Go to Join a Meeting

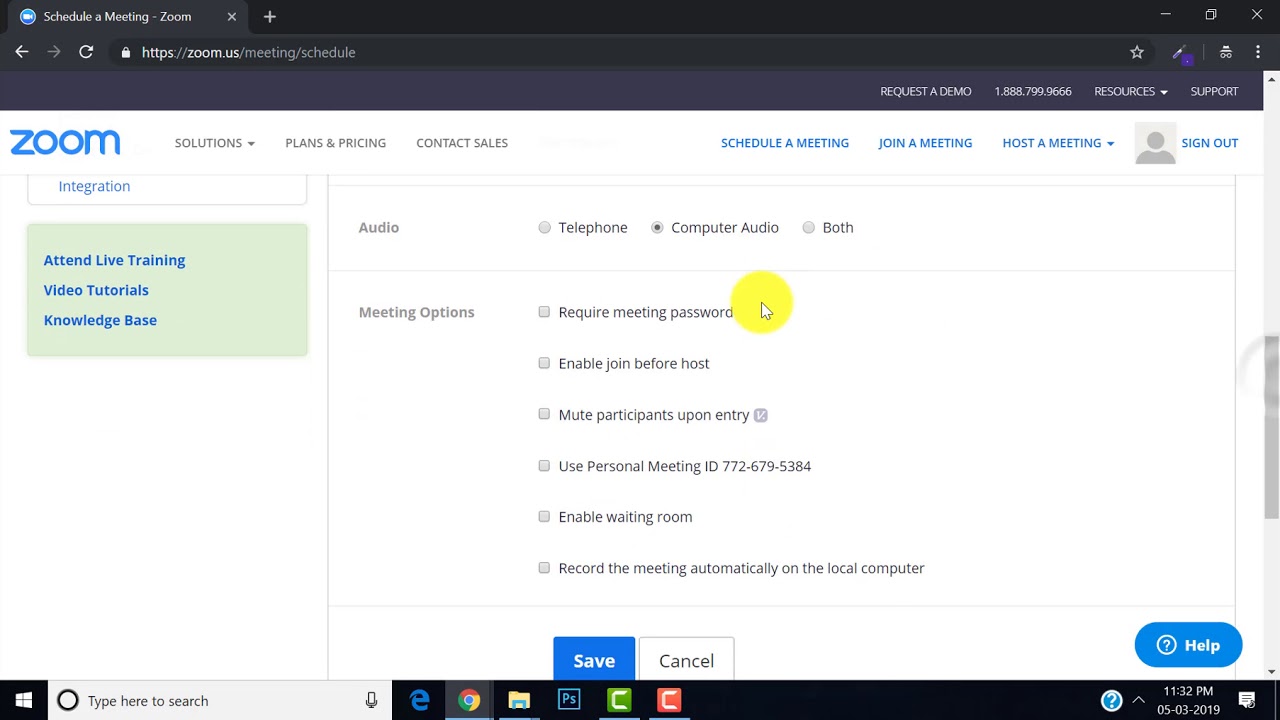coord(925,143)
